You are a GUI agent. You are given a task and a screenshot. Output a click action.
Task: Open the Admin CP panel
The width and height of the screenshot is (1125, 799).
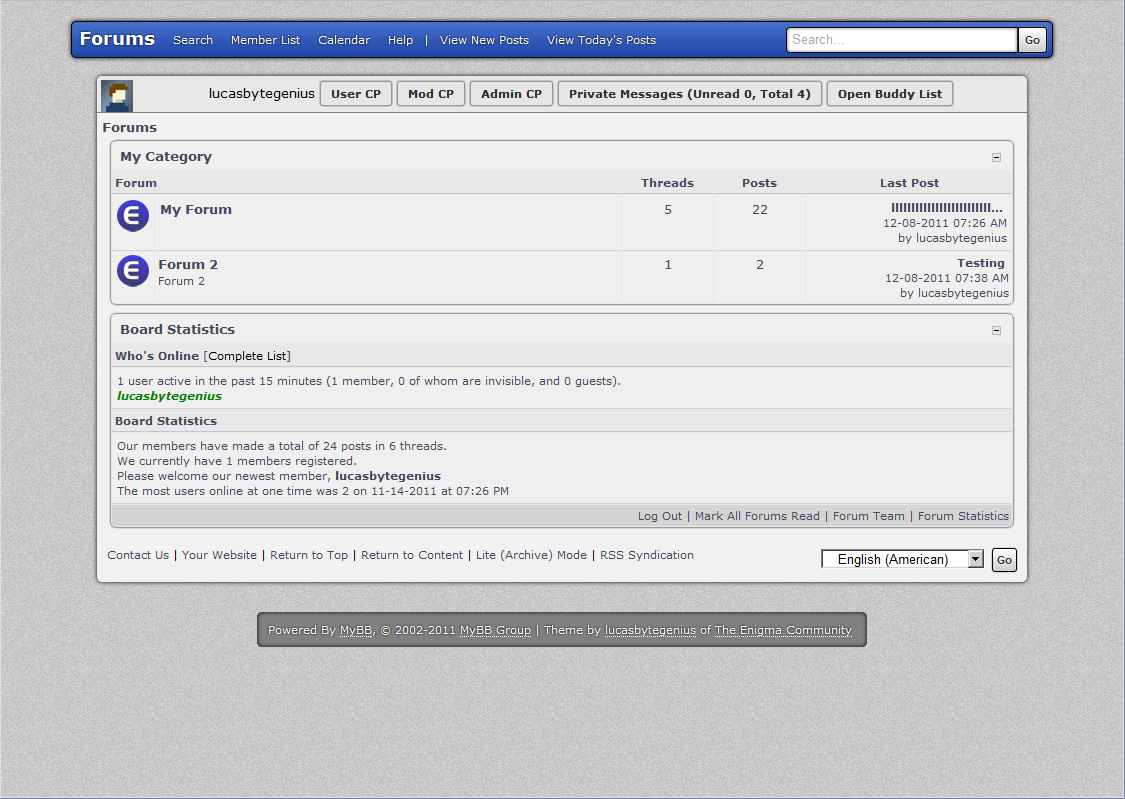[511, 94]
